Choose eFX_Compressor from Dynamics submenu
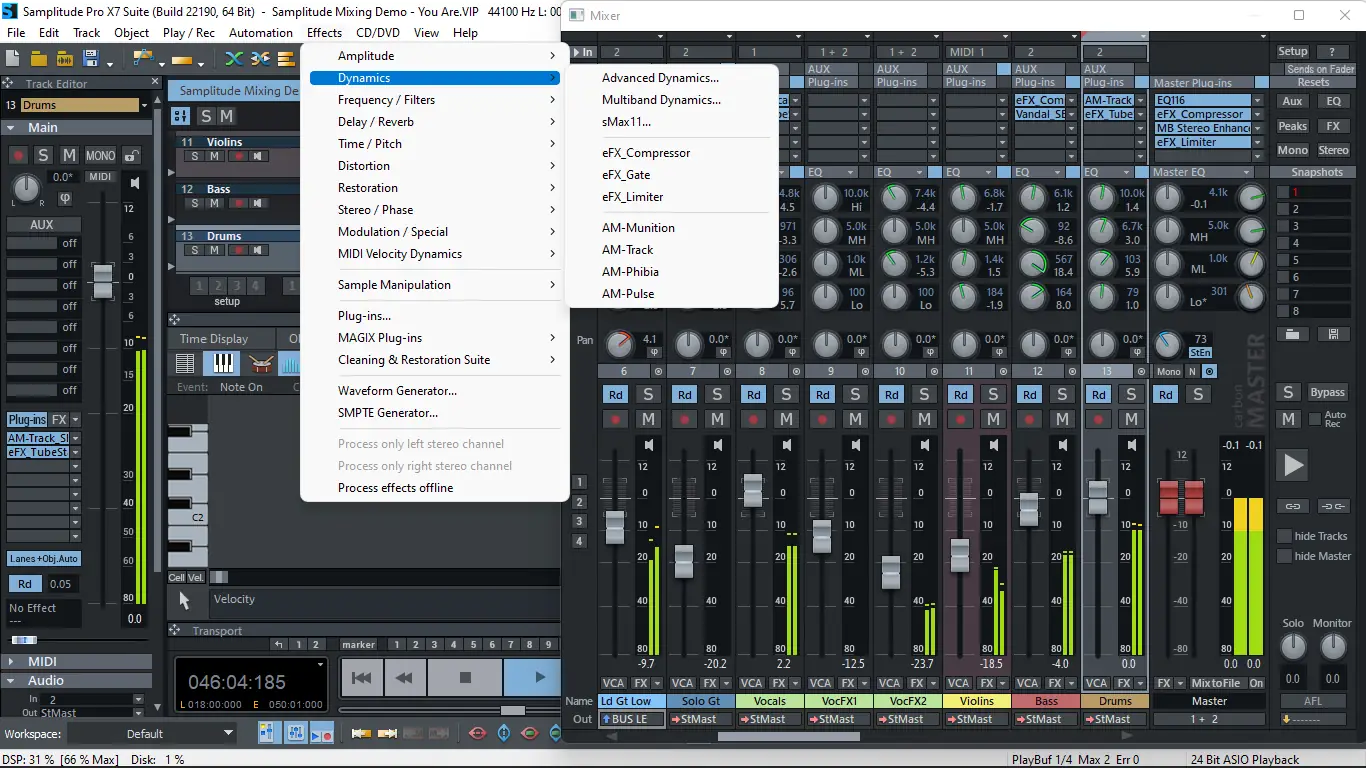 pyautogui.click(x=646, y=153)
